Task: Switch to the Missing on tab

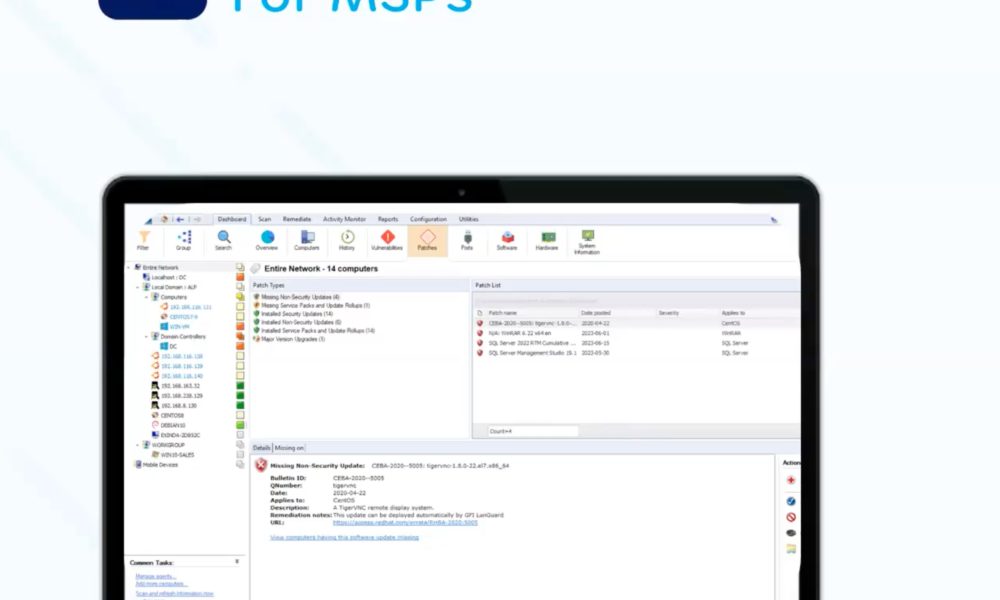Action: [x=289, y=448]
